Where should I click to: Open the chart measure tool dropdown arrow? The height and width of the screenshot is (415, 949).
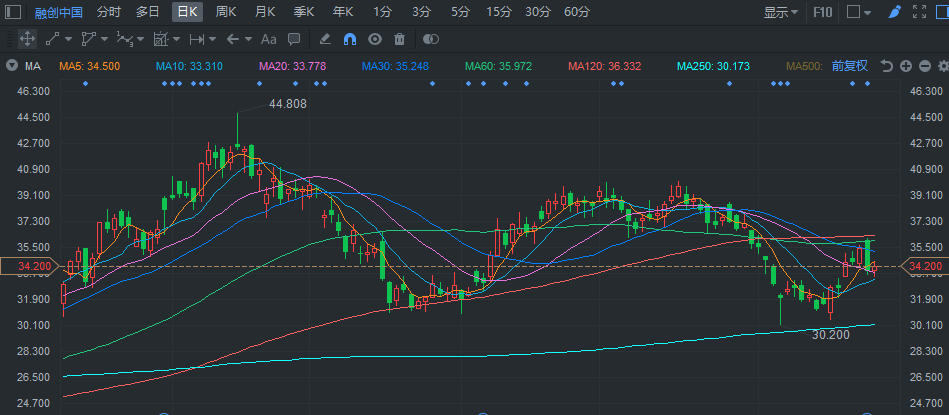tap(176, 39)
